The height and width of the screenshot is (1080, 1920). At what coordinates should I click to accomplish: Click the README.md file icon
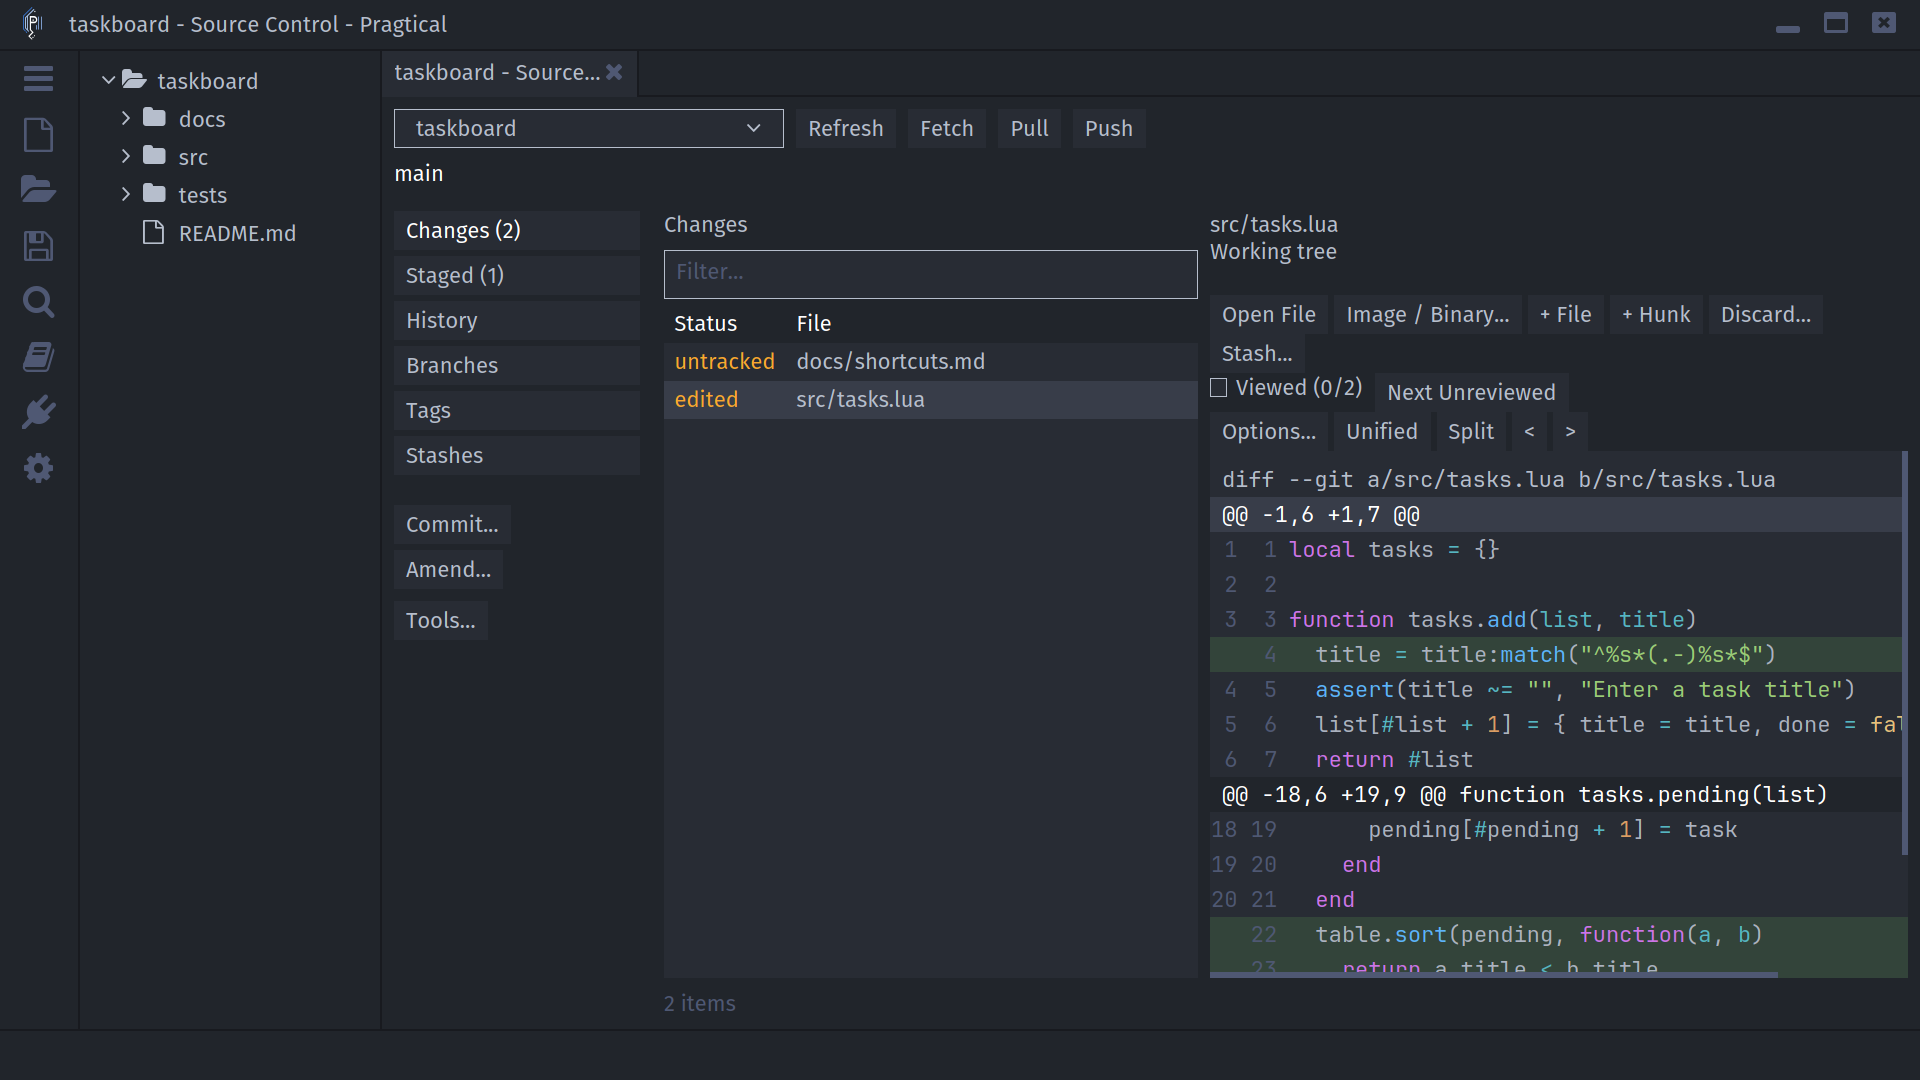tap(153, 233)
